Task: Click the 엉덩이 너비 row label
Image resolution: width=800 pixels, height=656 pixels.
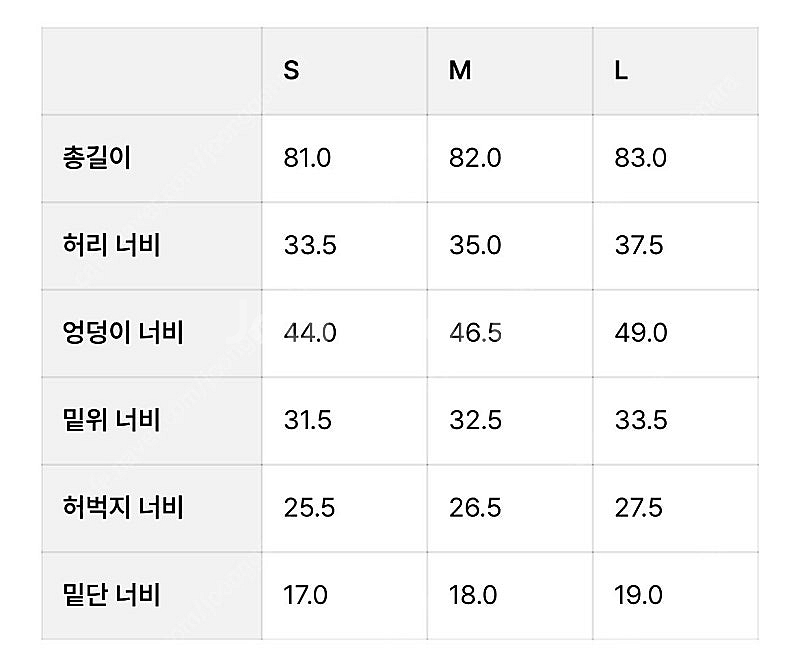Action: pyautogui.click(x=122, y=333)
